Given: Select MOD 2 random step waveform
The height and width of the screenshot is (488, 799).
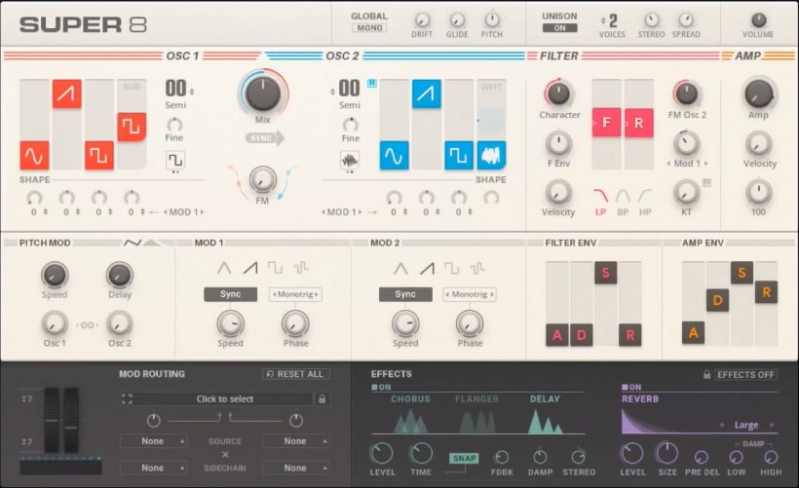Looking at the screenshot, I should (477, 268).
